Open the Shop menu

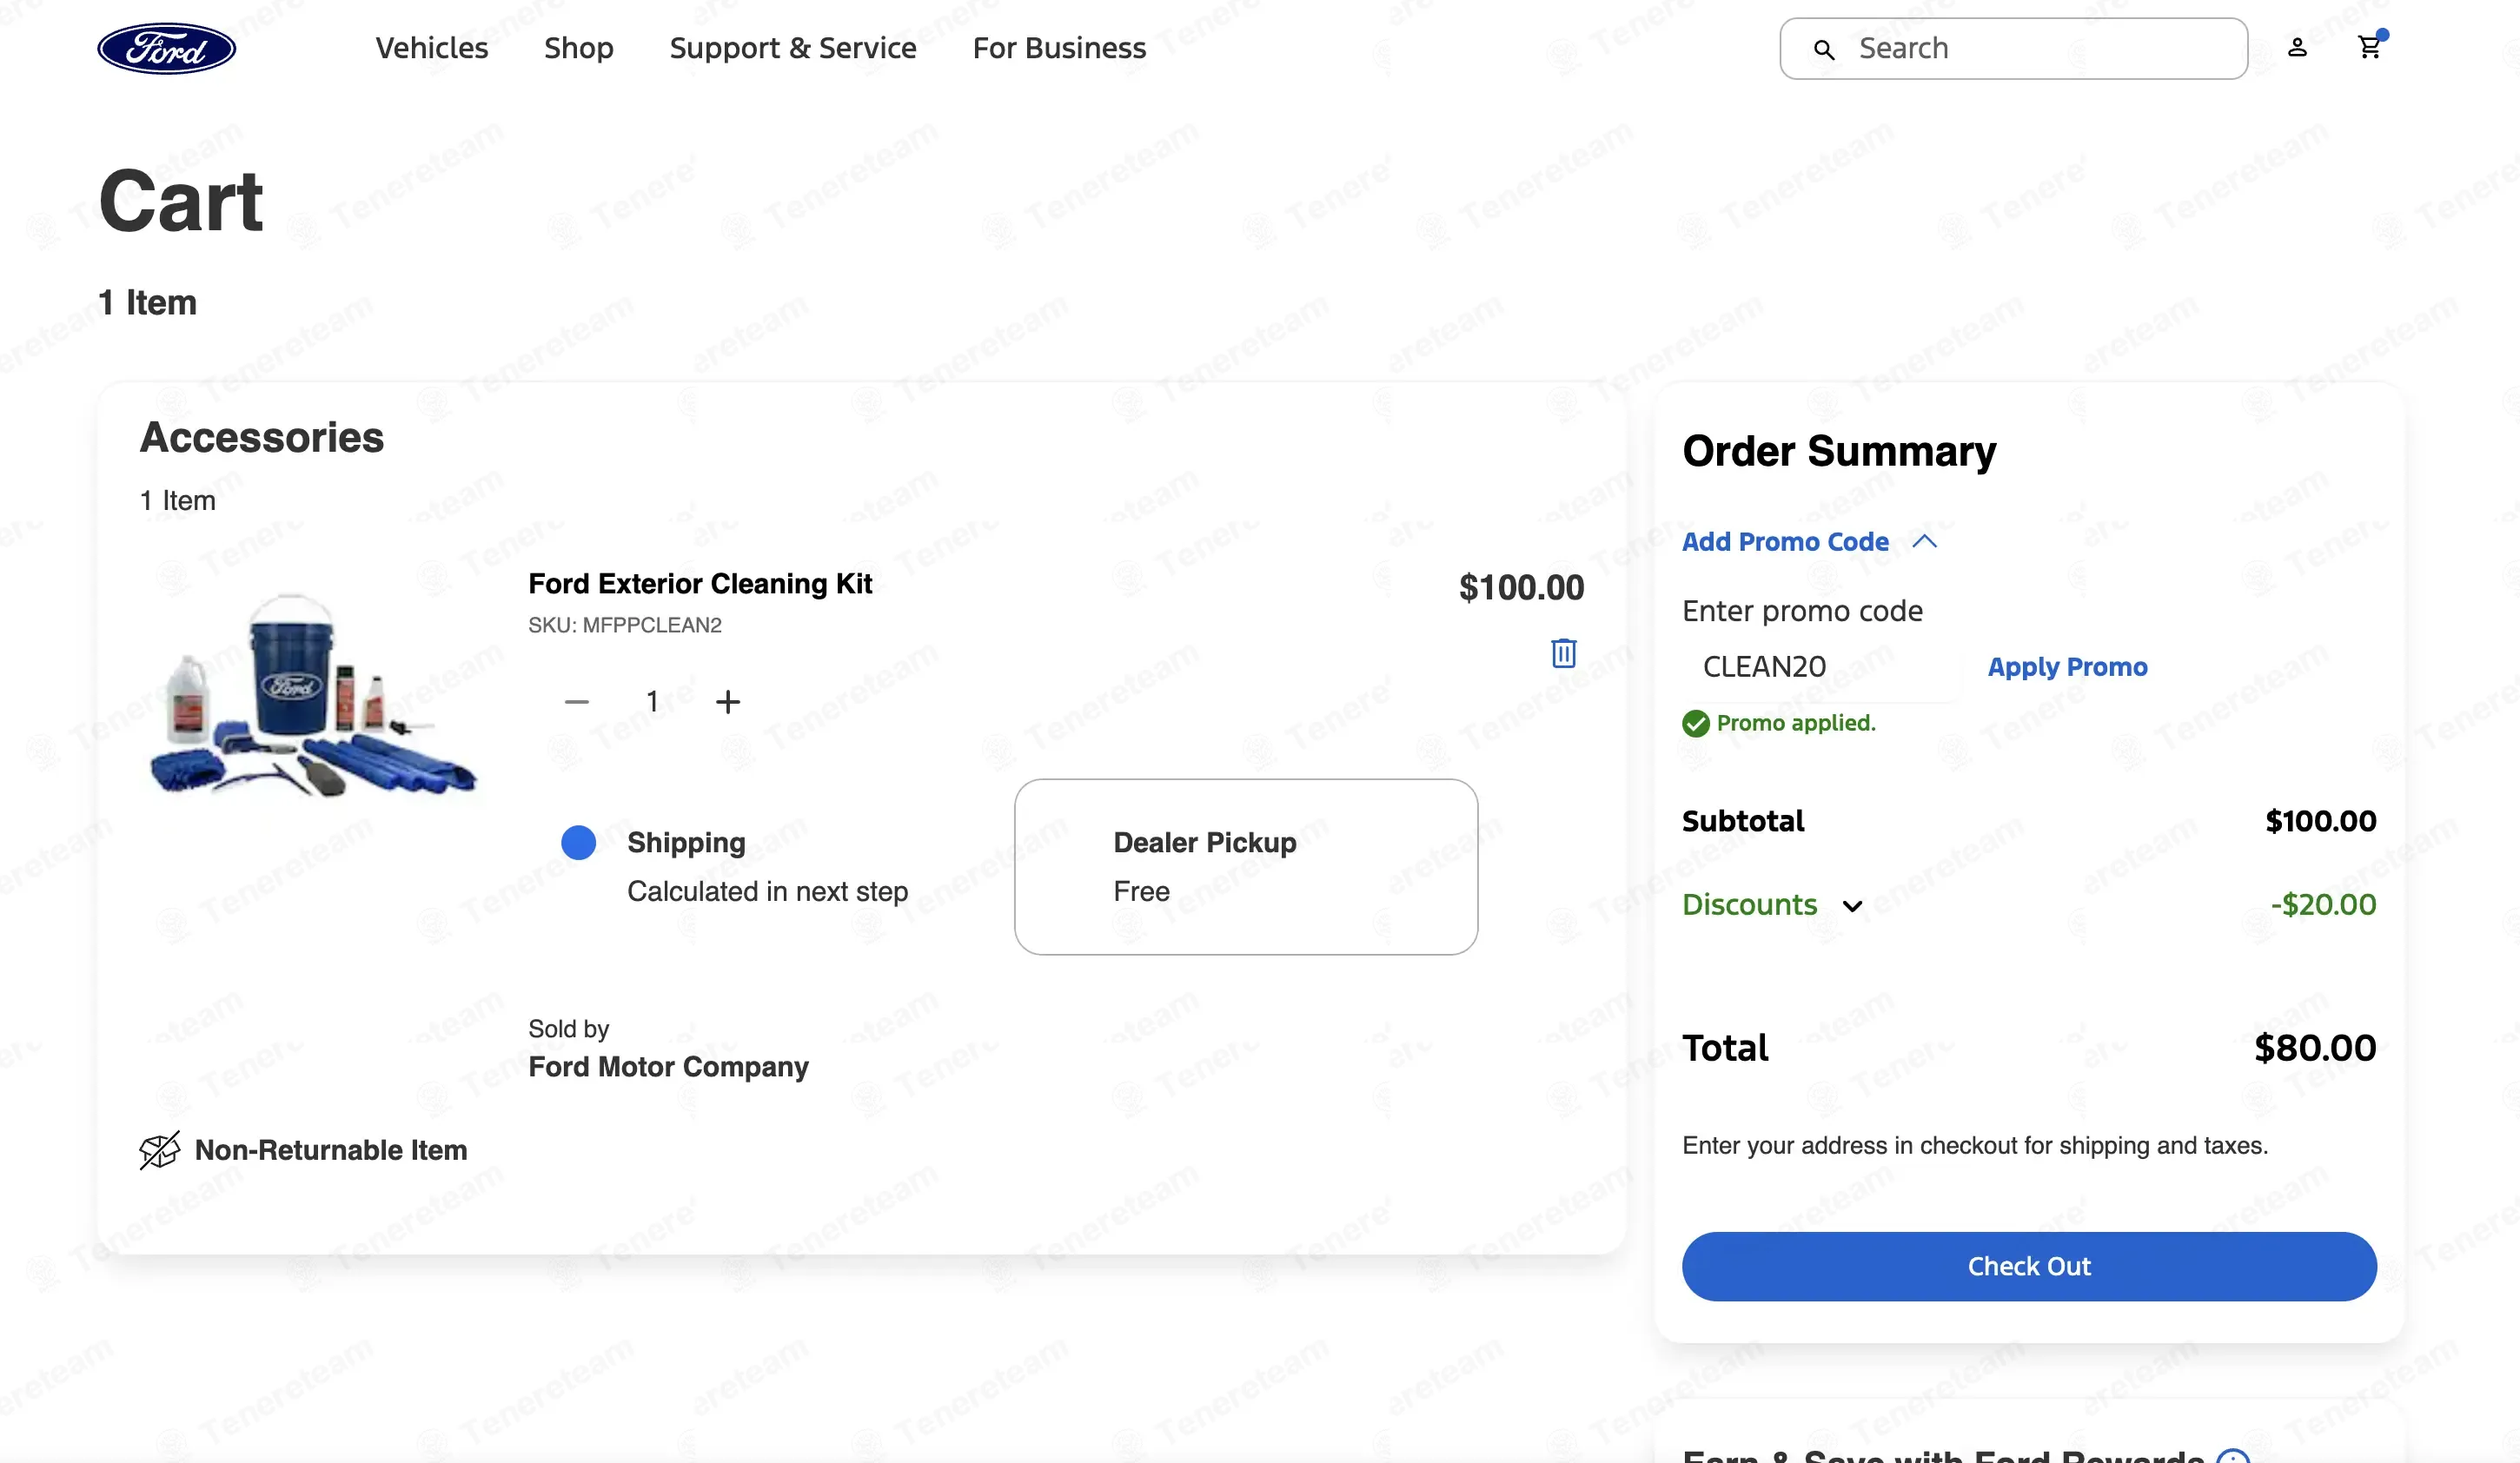tap(578, 48)
